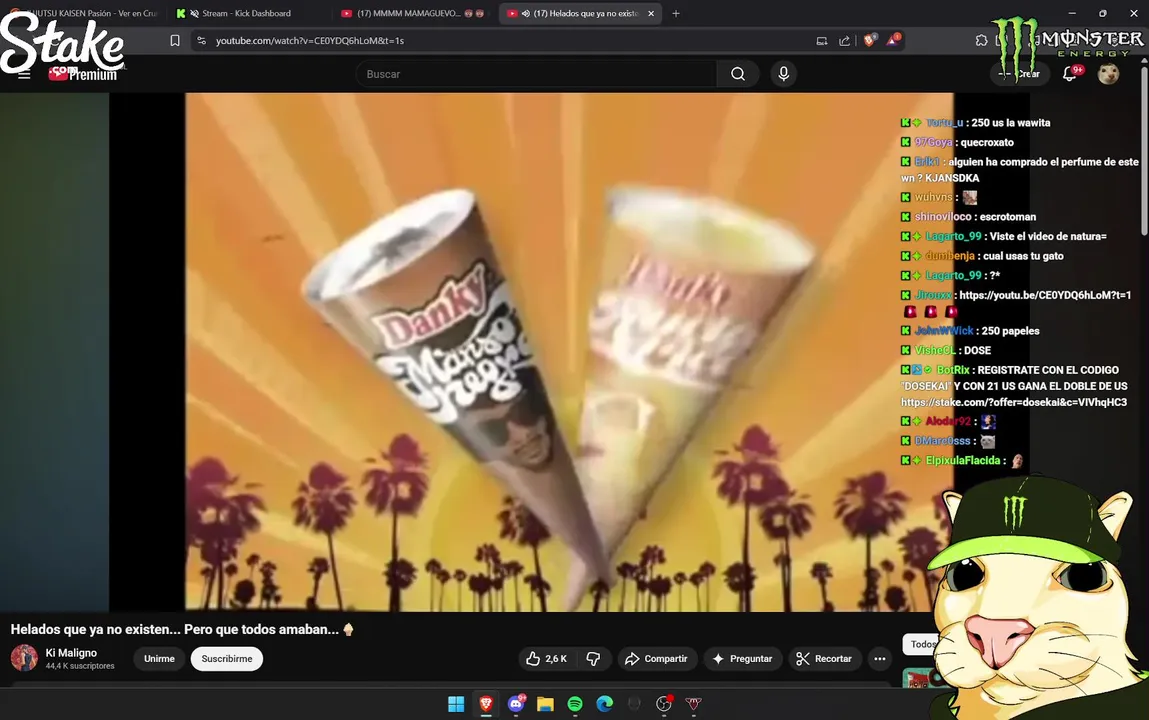This screenshot has width=1149, height=720.
Task: Open a new browser tab
Action: pos(676,13)
